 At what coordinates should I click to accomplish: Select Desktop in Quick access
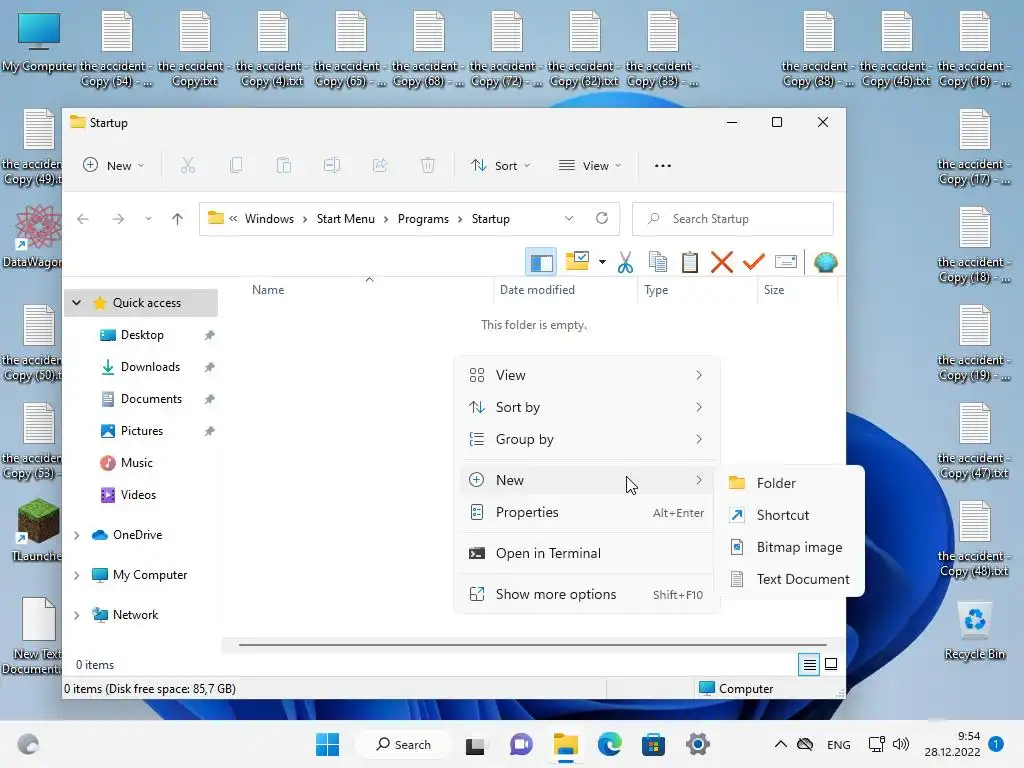click(142, 335)
